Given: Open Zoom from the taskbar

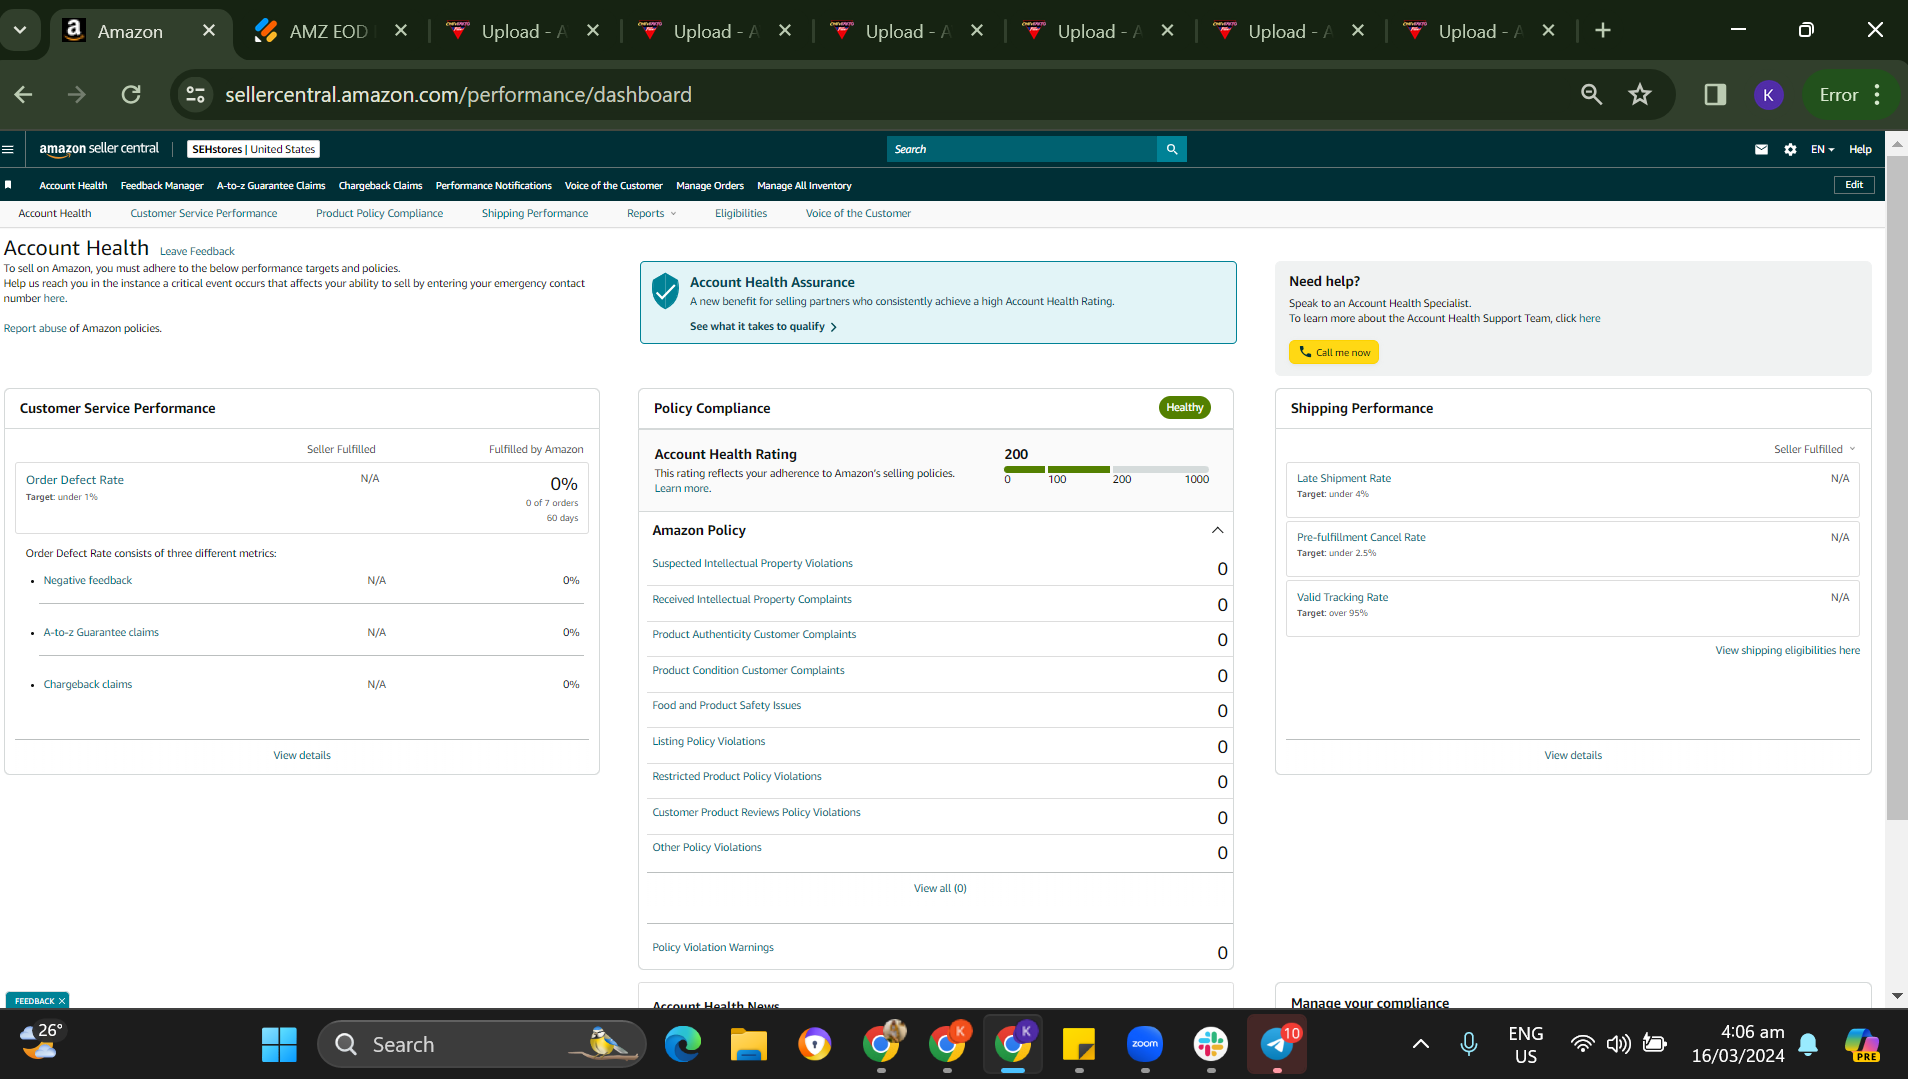Looking at the screenshot, I should point(1145,1045).
